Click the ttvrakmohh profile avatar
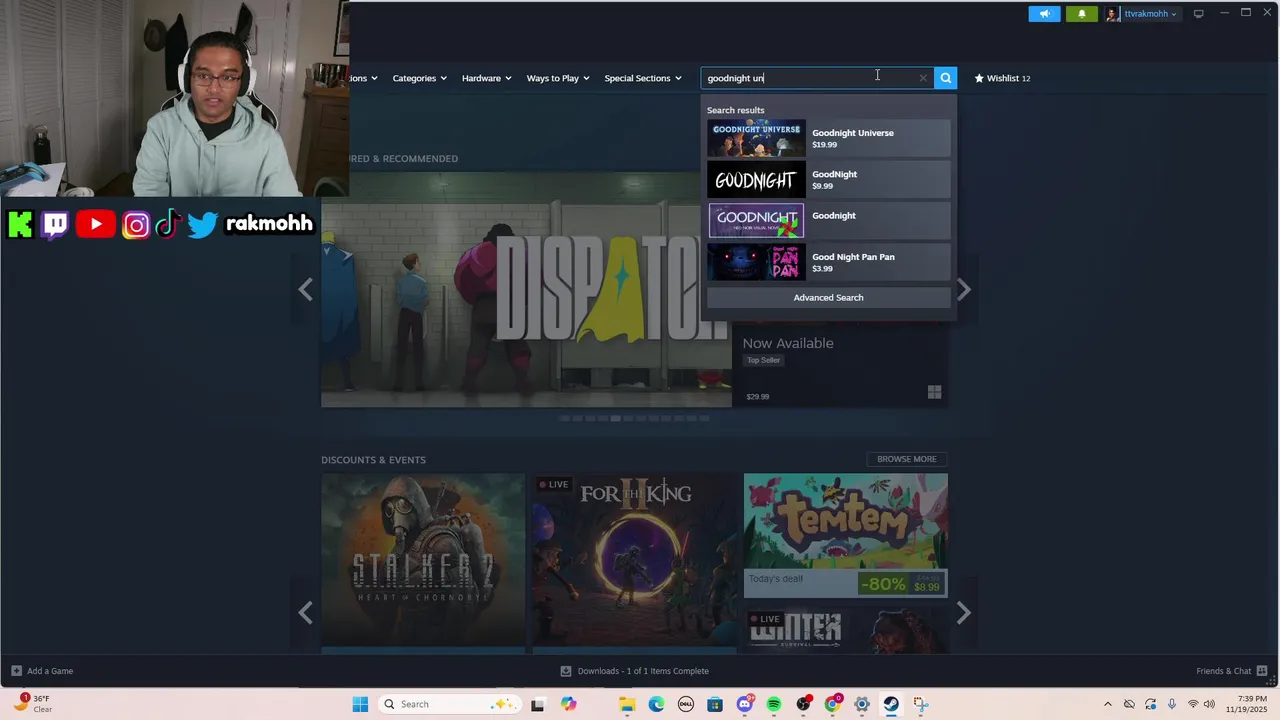The width and height of the screenshot is (1280, 720). [1112, 14]
